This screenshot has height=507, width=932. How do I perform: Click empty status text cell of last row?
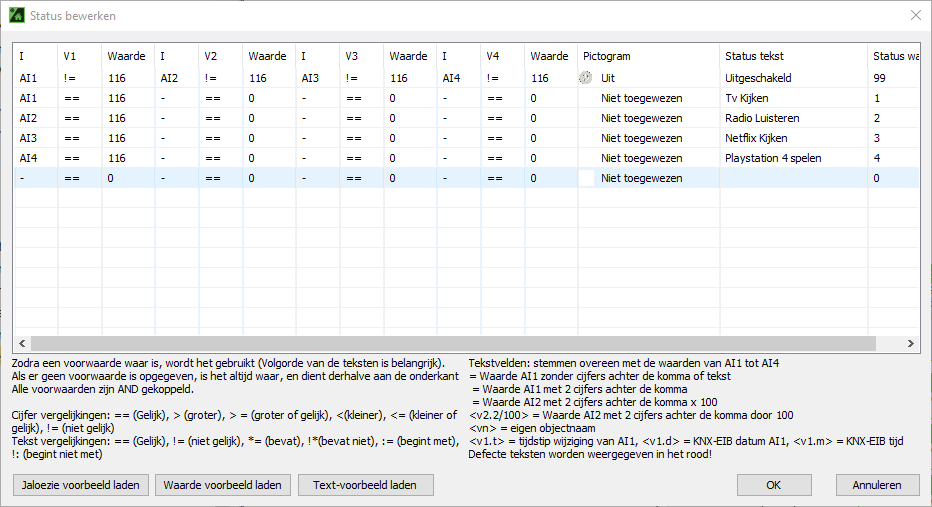[794, 178]
